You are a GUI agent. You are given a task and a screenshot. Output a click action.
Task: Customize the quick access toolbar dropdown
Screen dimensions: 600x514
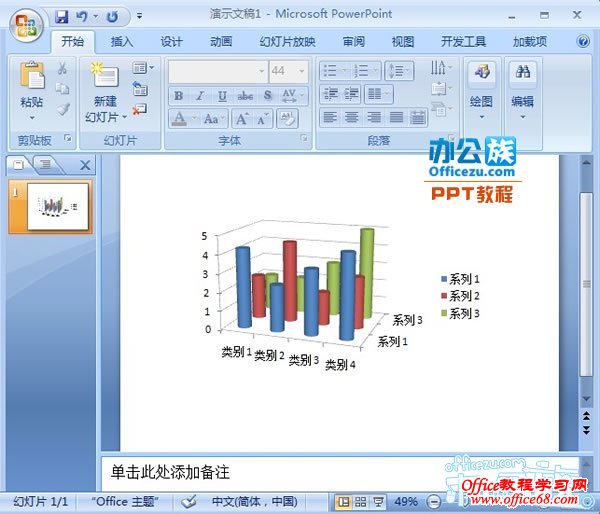click(x=140, y=16)
